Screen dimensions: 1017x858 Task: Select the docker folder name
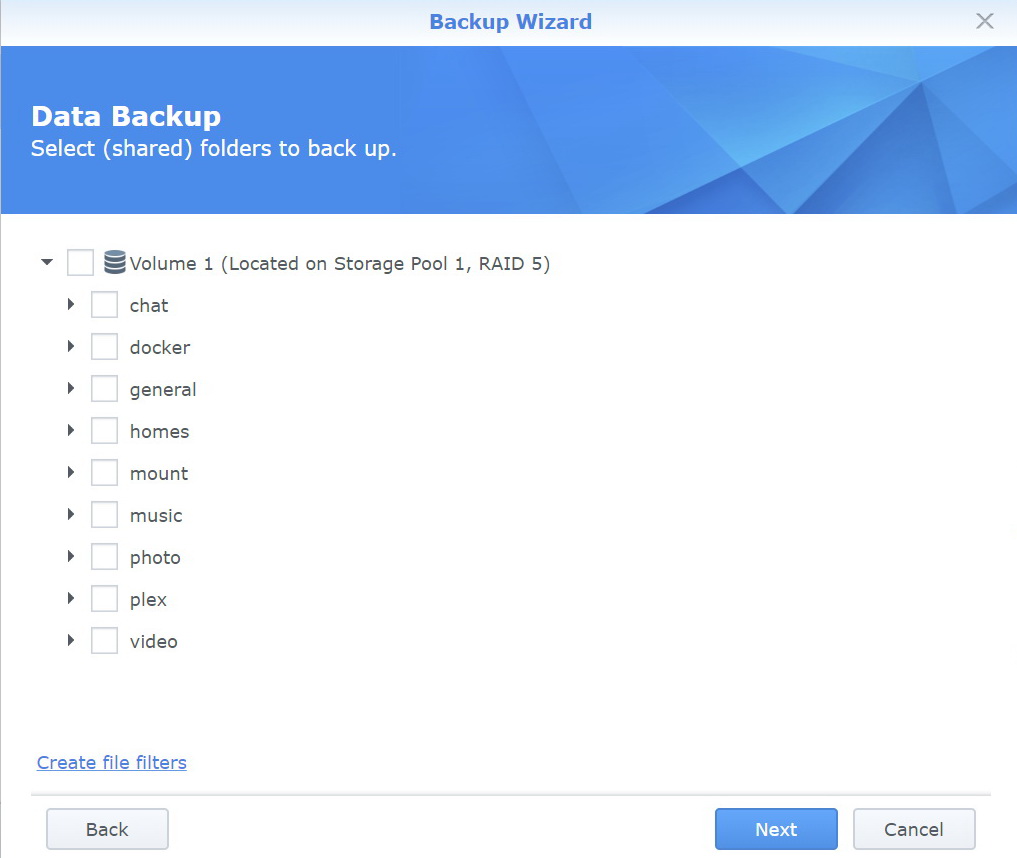[x=160, y=348]
